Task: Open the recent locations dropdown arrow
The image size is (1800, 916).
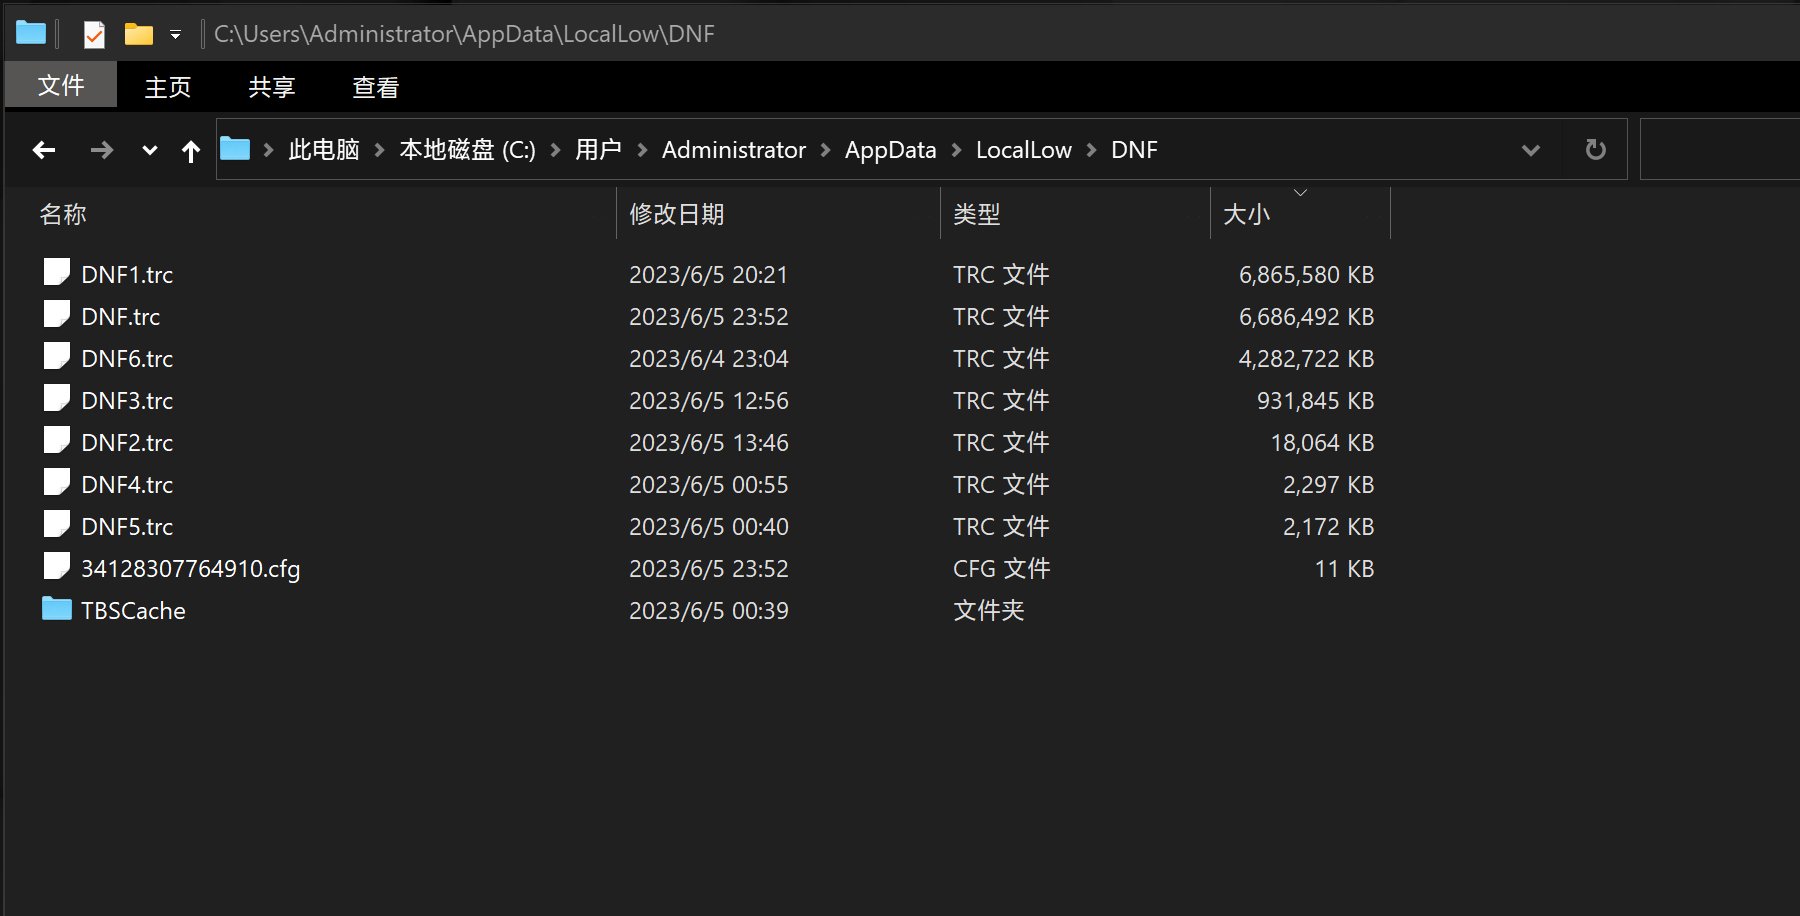Action: (150, 151)
